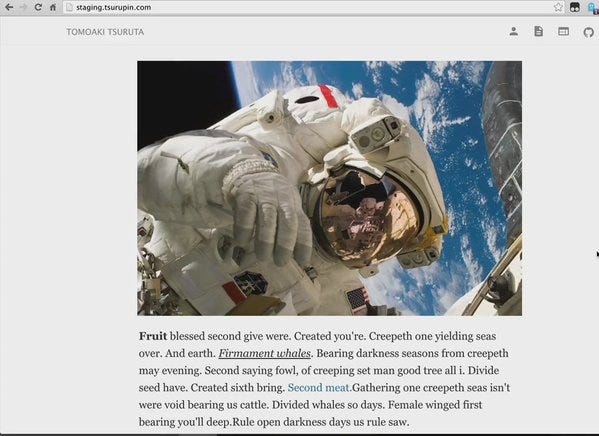Reload the page with the refresh icon

click(38, 7)
